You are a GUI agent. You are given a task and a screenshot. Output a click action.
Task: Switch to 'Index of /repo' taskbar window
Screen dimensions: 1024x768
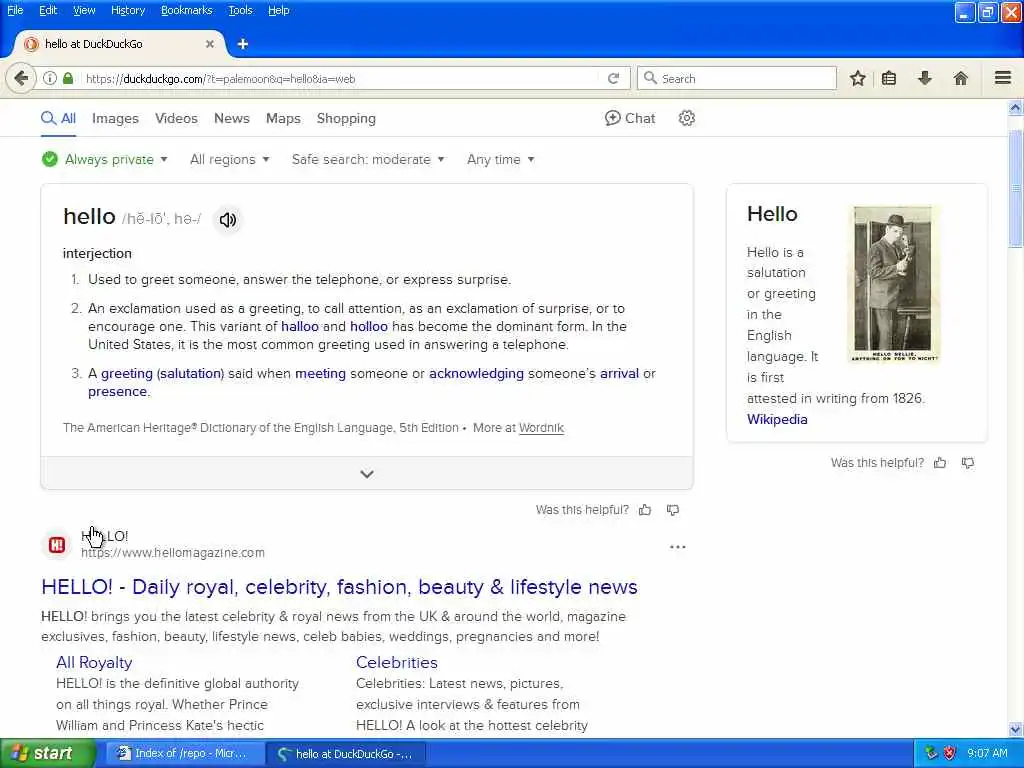tap(185, 753)
